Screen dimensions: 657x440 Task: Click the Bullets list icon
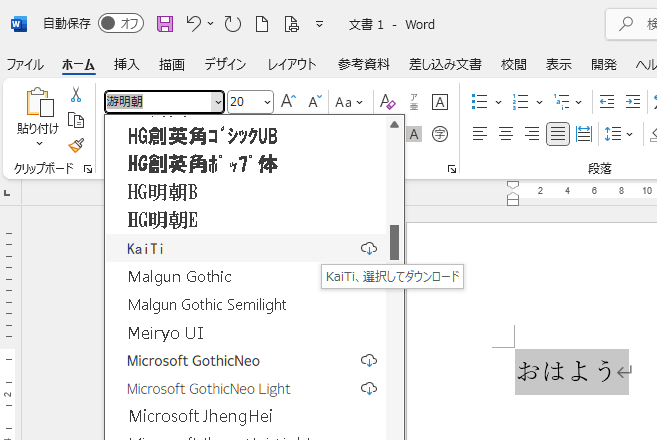pos(480,102)
